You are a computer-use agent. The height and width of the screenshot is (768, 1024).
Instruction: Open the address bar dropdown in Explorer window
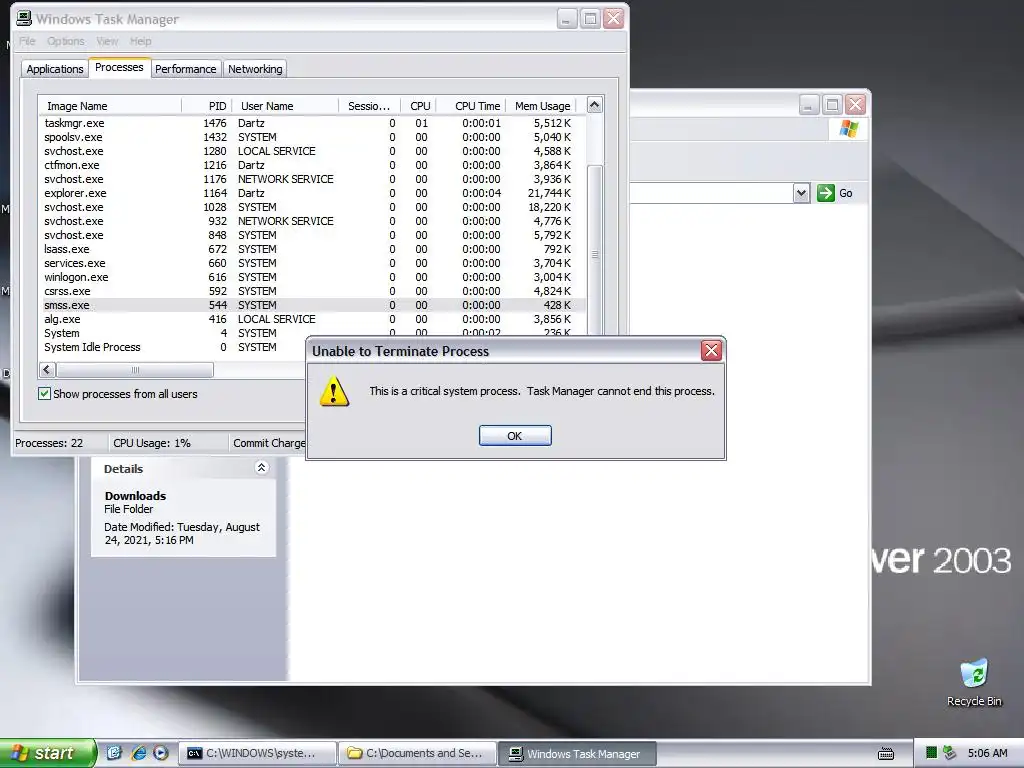[x=801, y=193]
